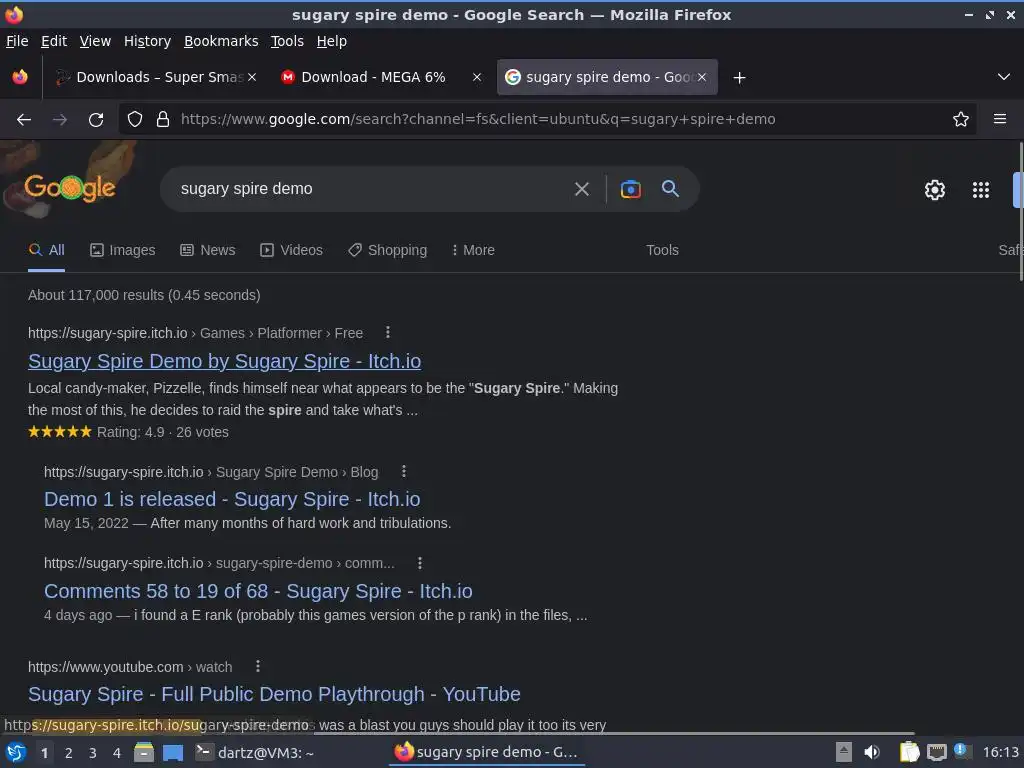Switch to workspace 2
Screen dimensions: 1024x768
coord(69,753)
